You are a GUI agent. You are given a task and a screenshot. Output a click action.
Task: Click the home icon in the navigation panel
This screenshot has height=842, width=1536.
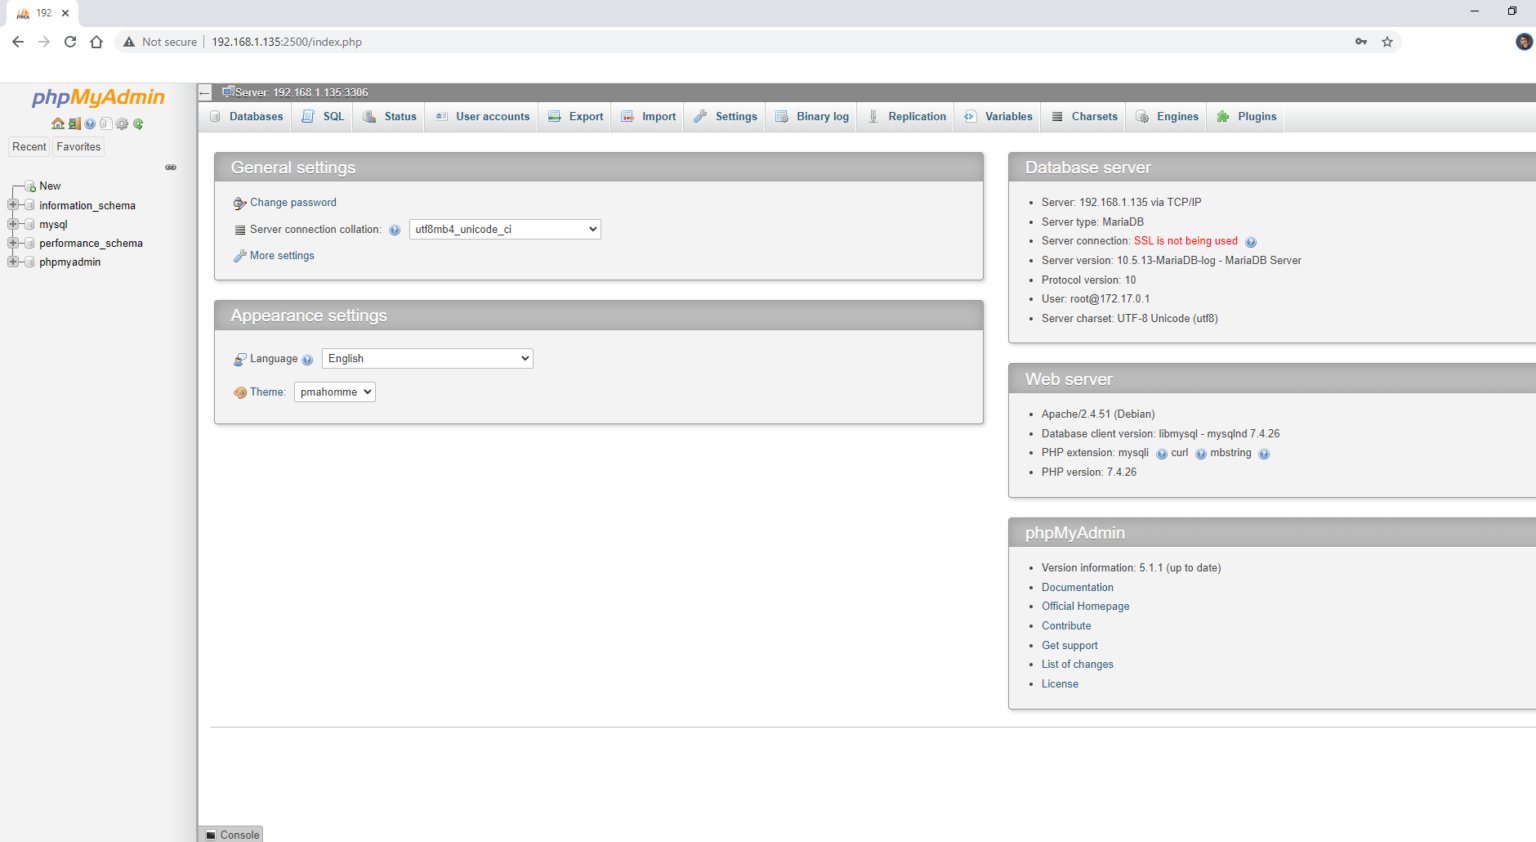pyautogui.click(x=58, y=123)
